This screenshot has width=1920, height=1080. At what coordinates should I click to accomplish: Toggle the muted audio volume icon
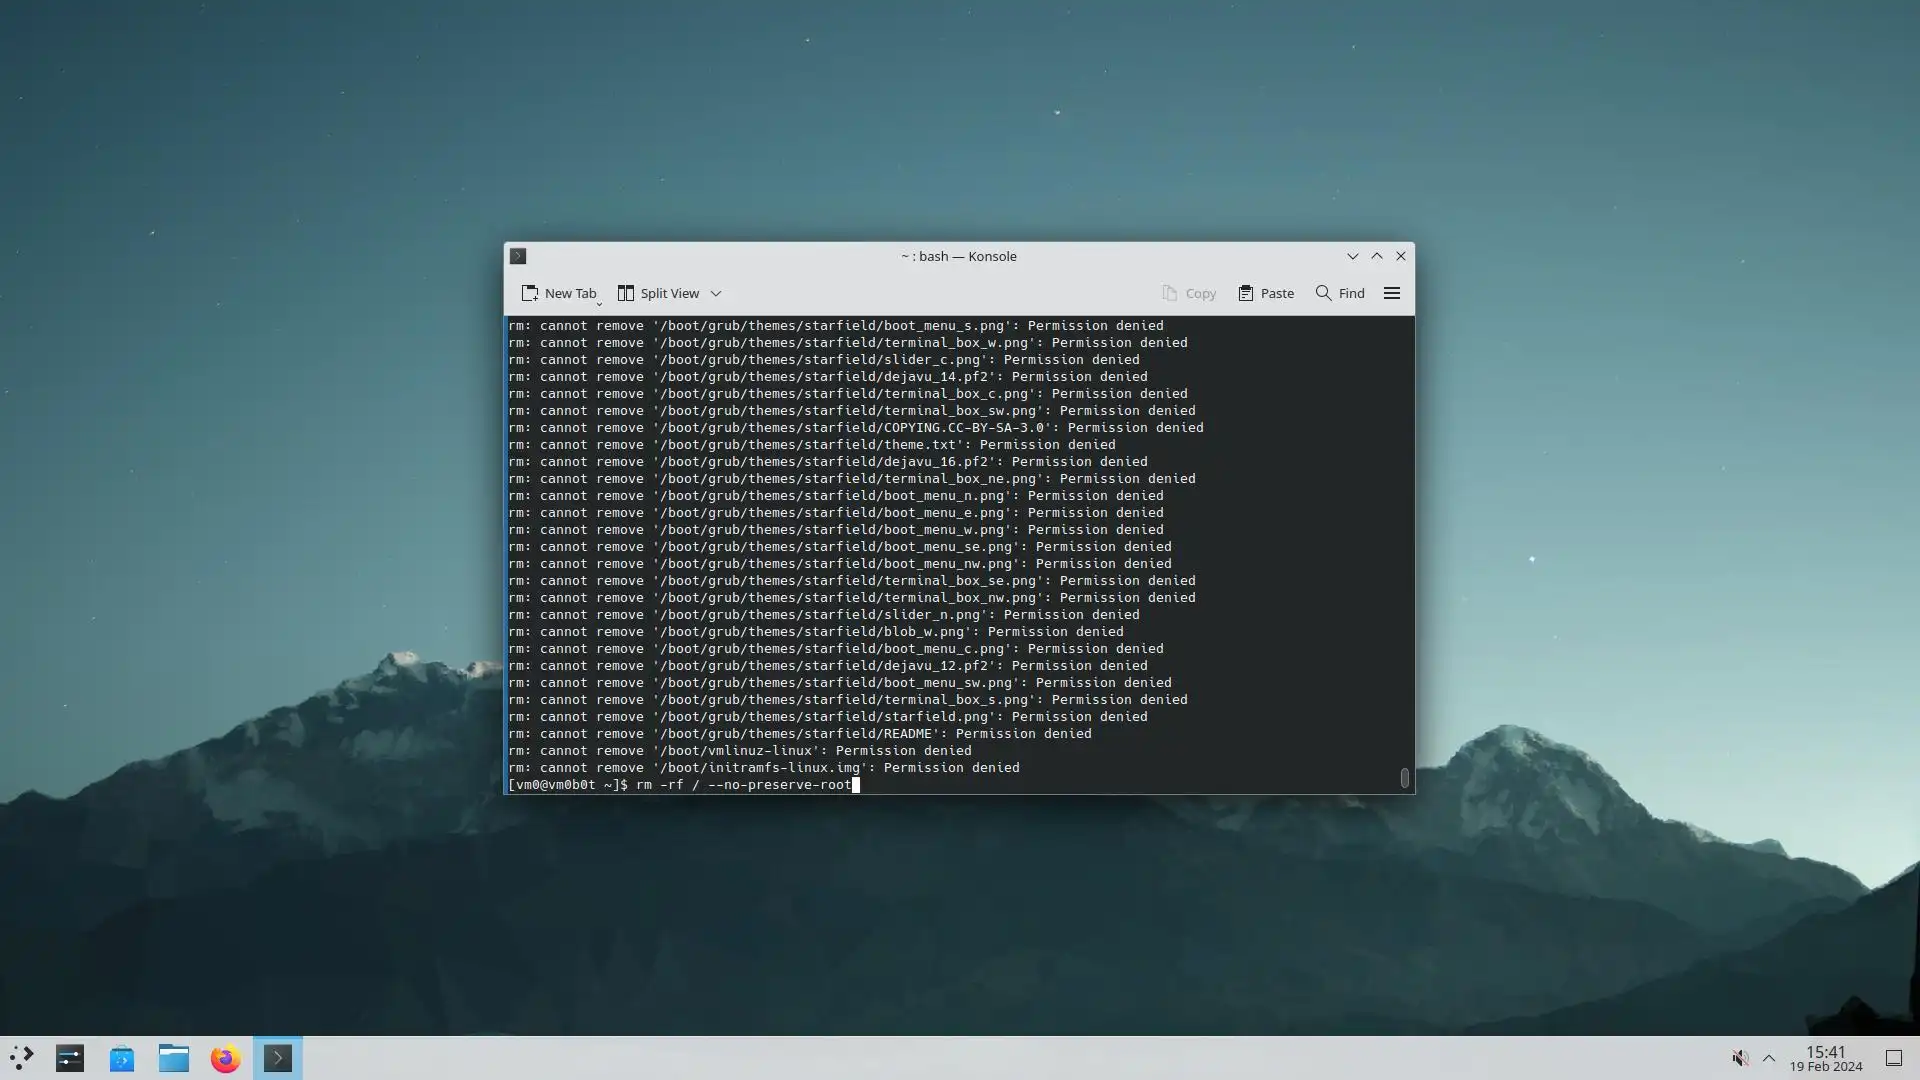pos(1740,1058)
